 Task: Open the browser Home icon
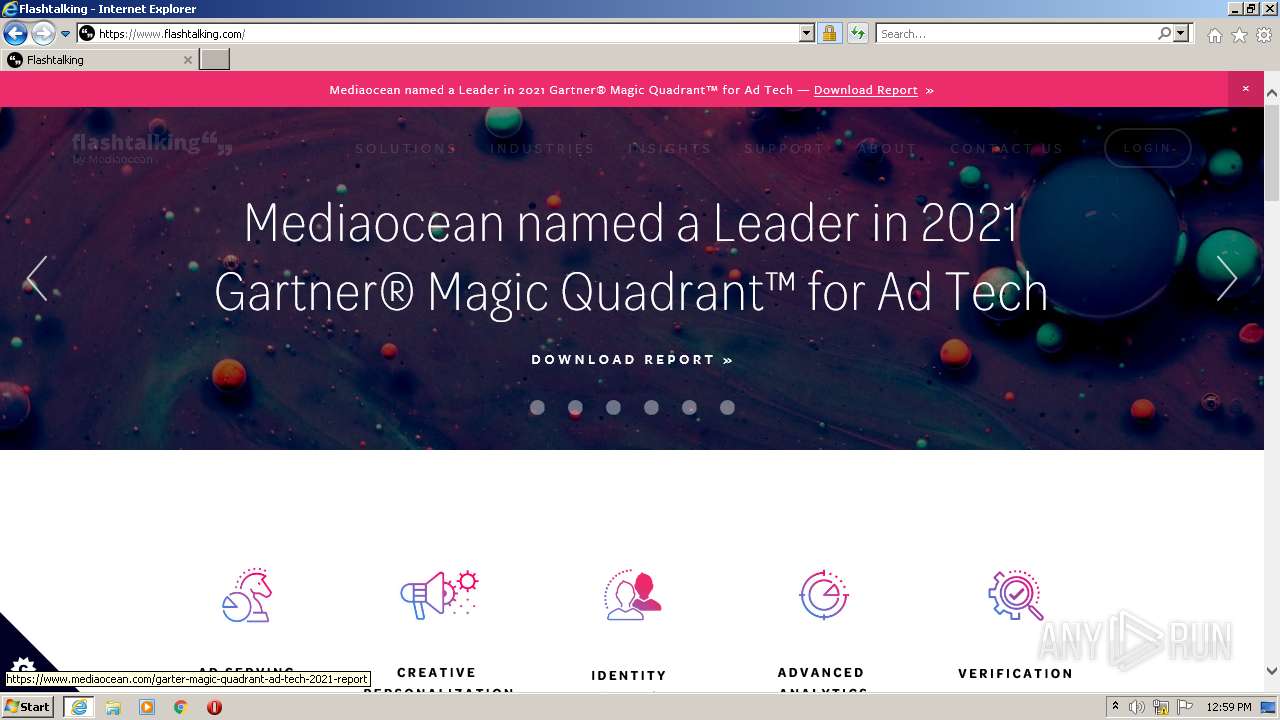(1214, 35)
